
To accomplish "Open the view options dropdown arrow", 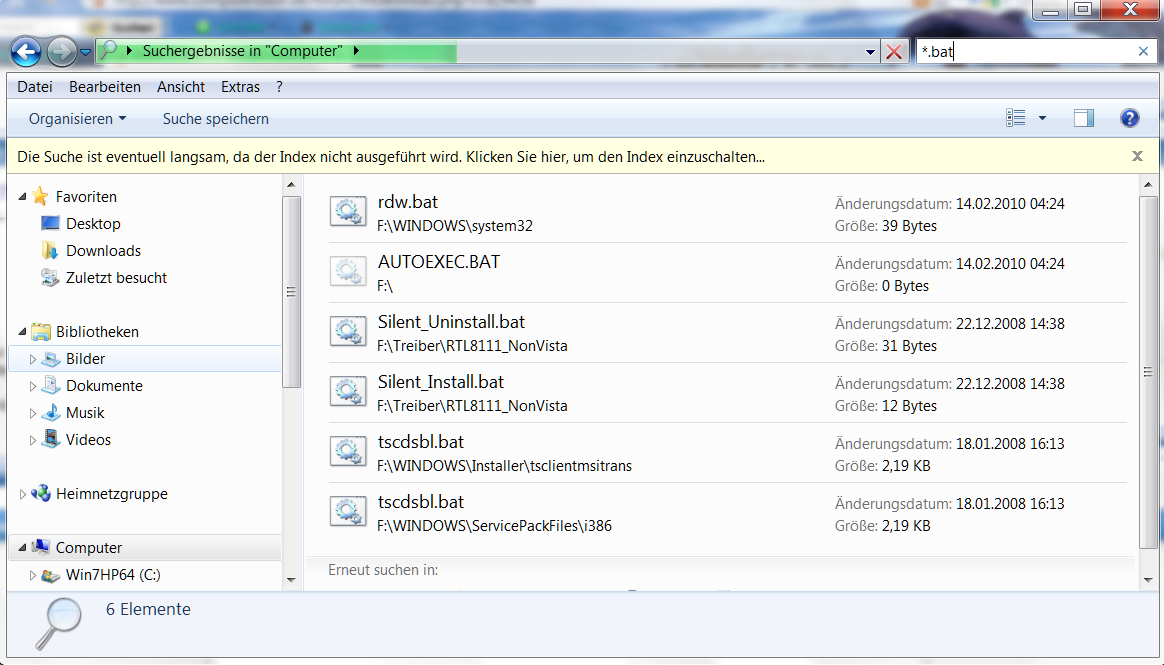I will click(x=1042, y=118).
